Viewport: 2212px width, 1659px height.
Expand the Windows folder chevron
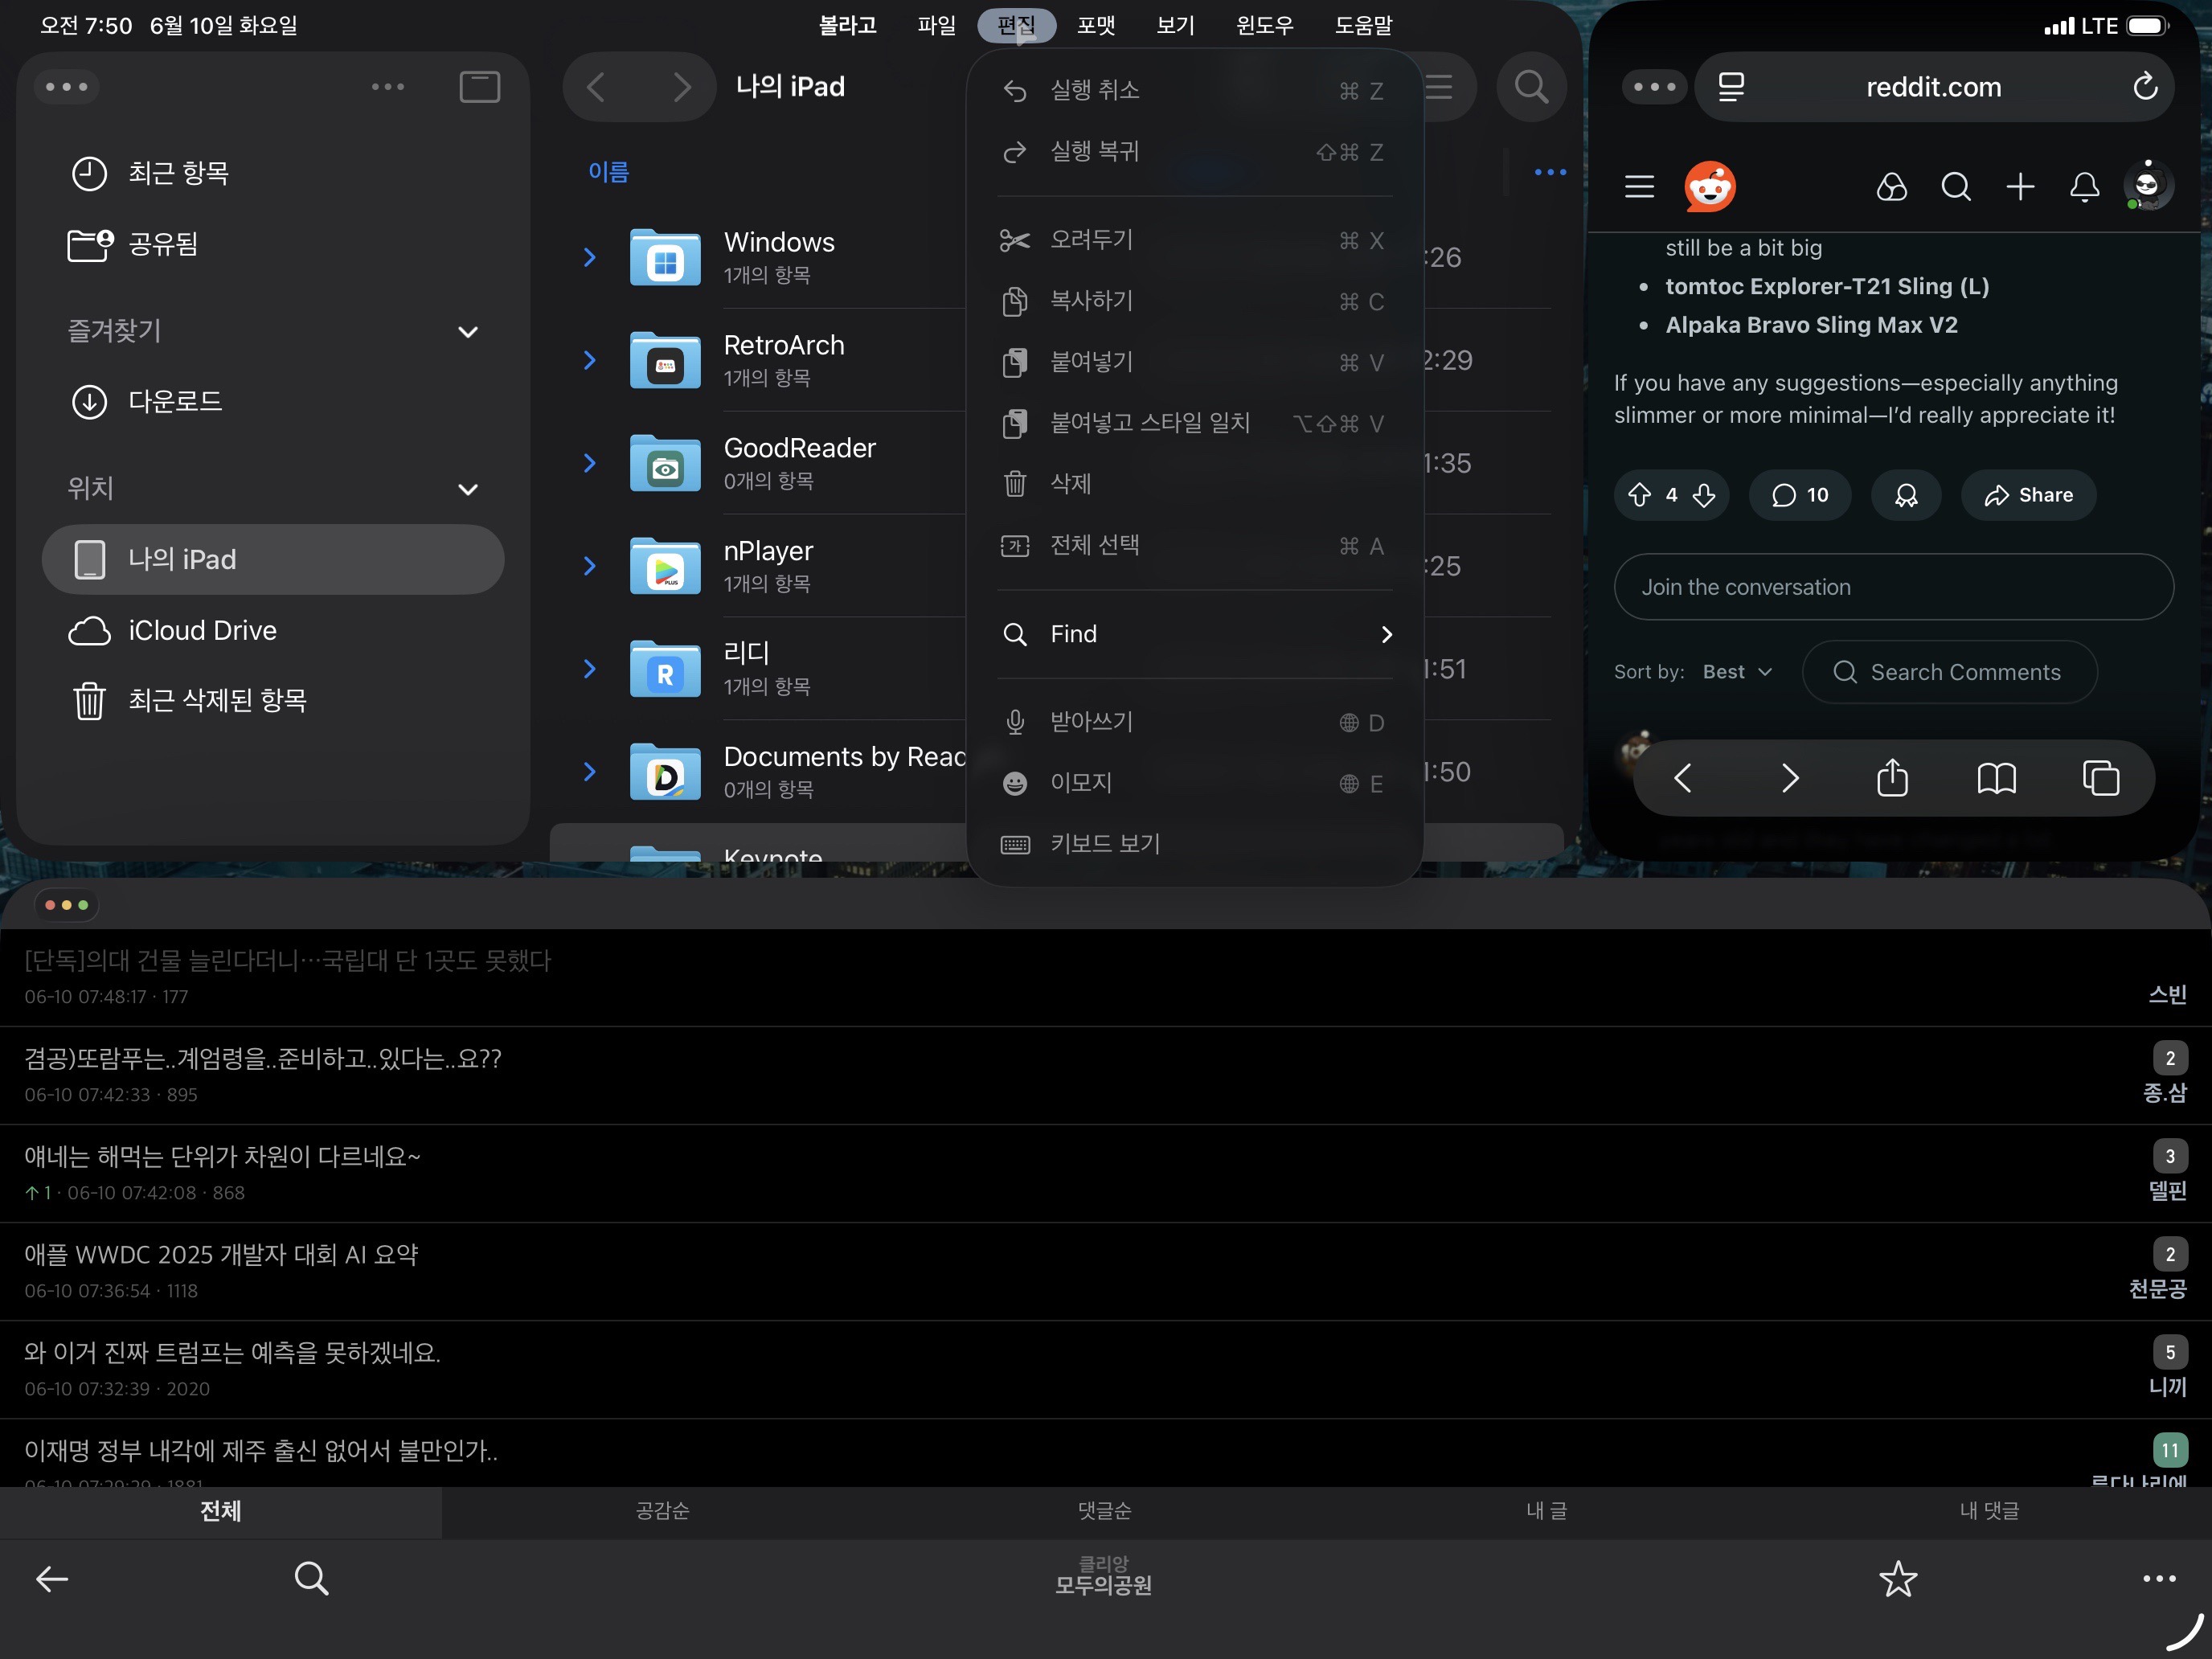point(589,257)
